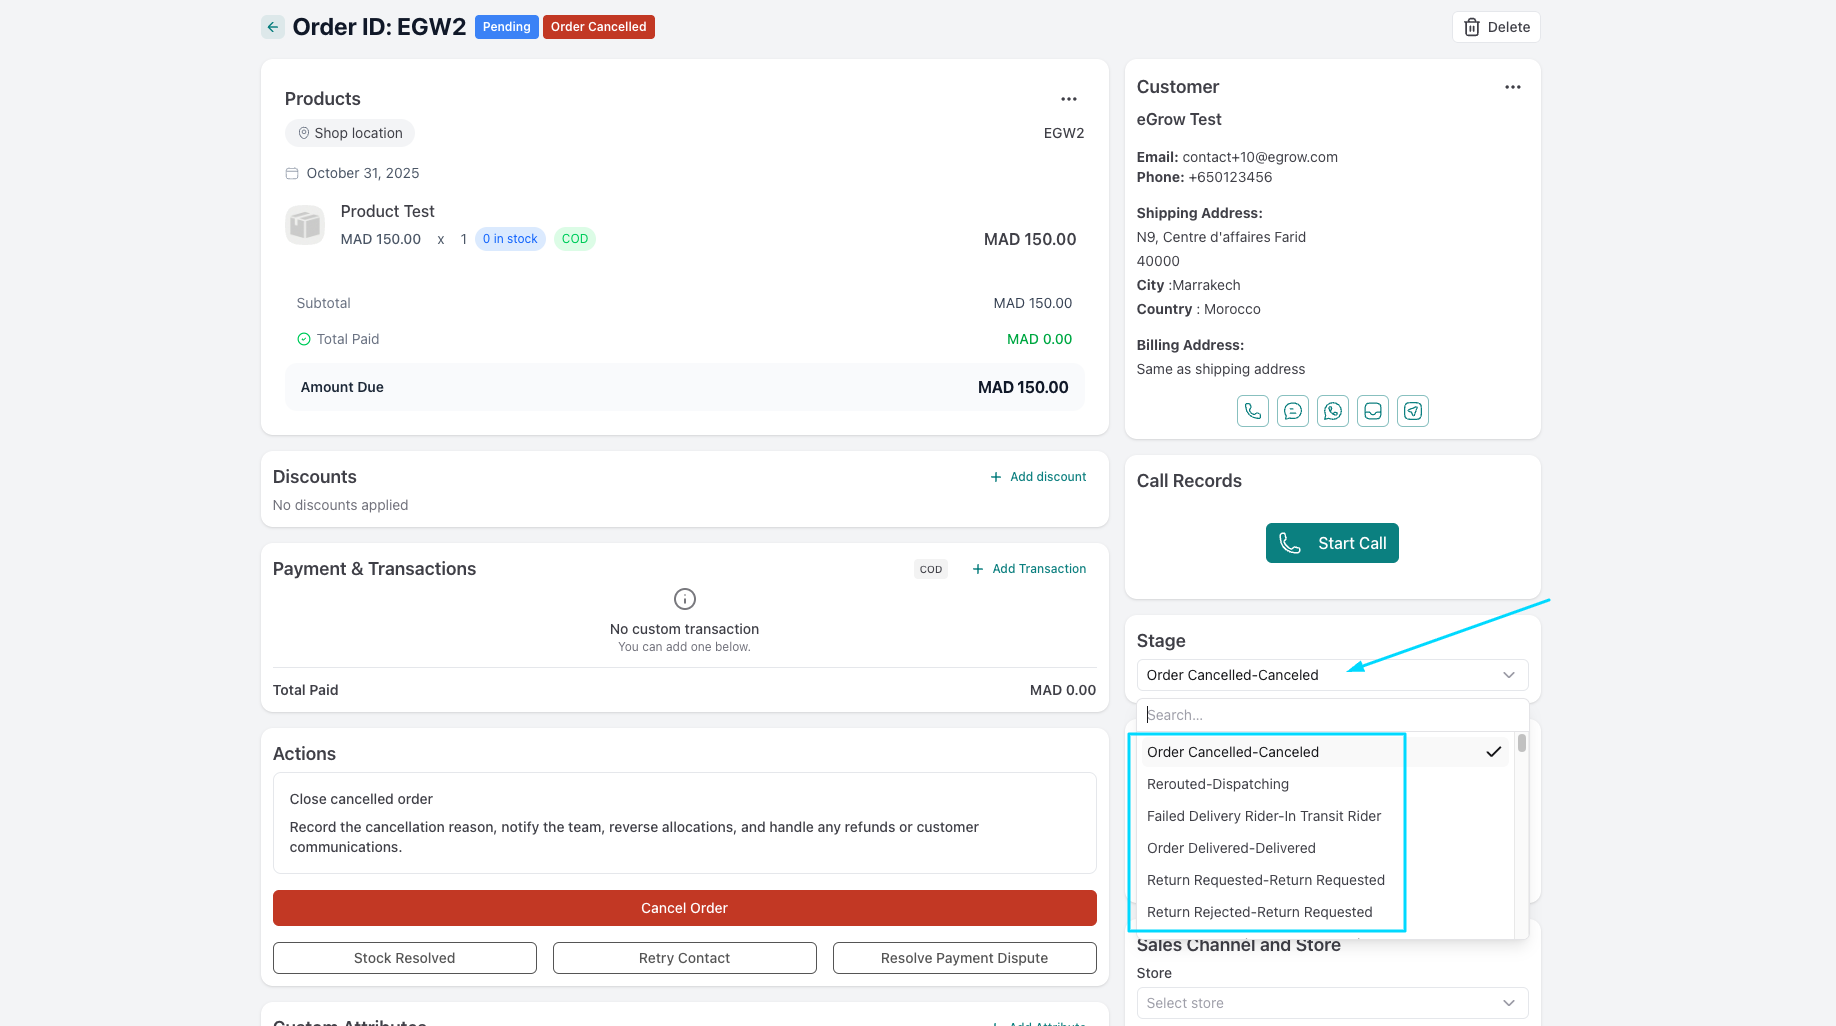Click the SMS chat bubble icon
1836x1026 pixels.
pyautogui.click(x=1292, y=411)
